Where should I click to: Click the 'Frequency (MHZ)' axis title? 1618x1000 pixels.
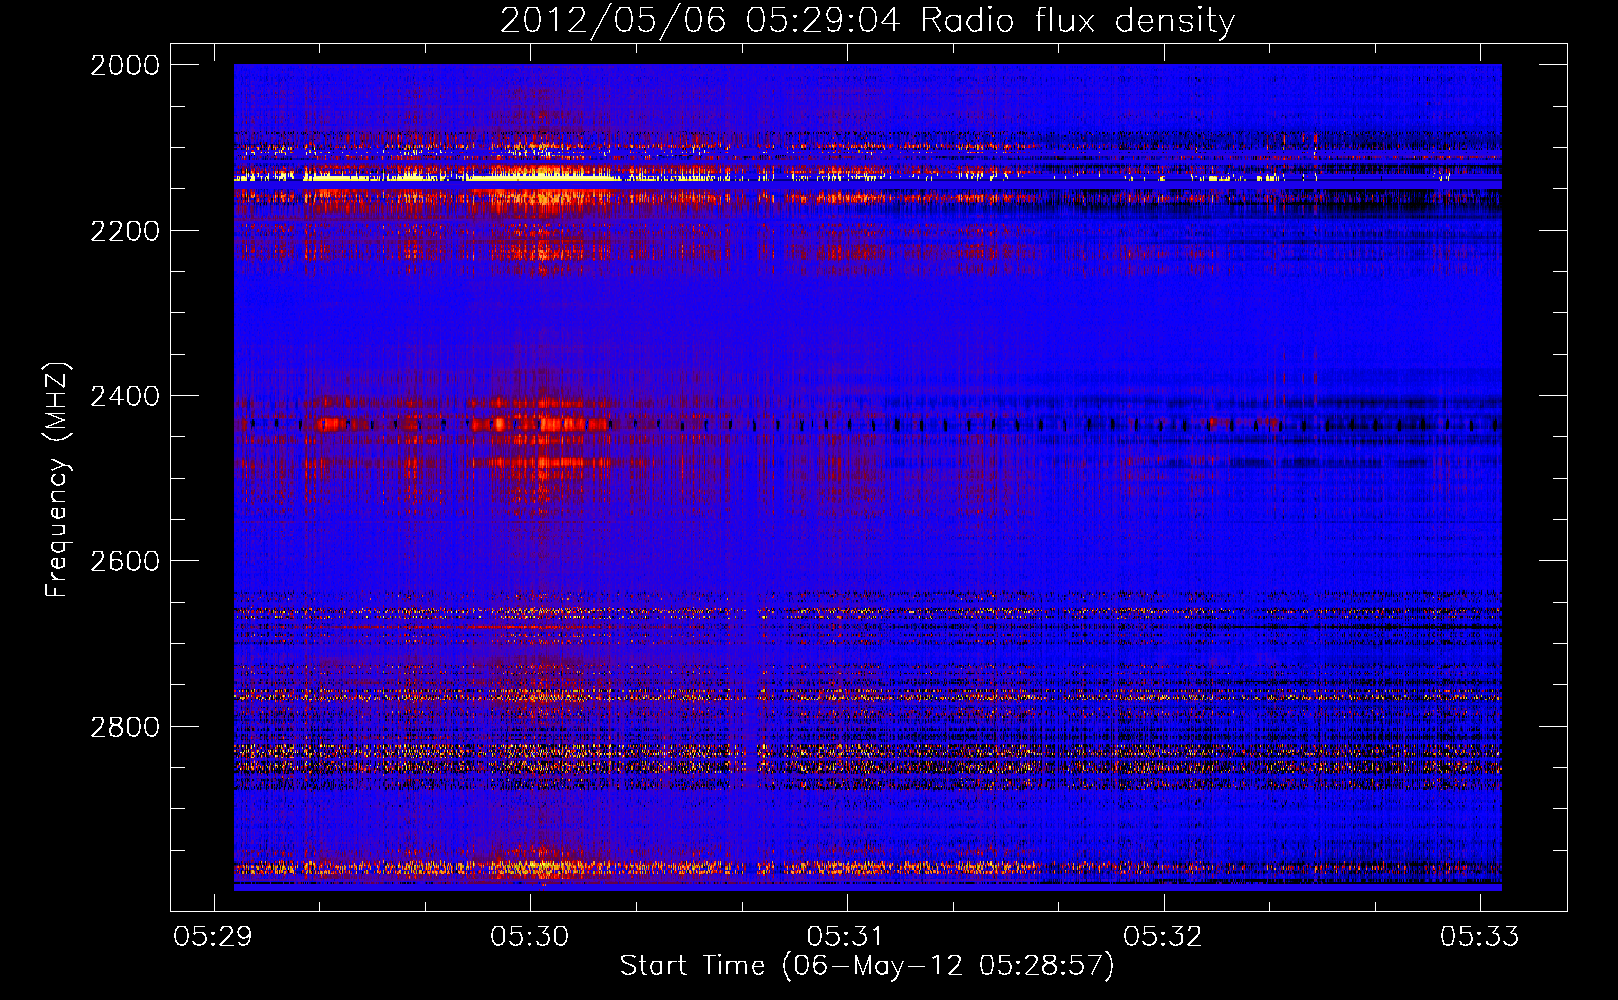(57, 480)
